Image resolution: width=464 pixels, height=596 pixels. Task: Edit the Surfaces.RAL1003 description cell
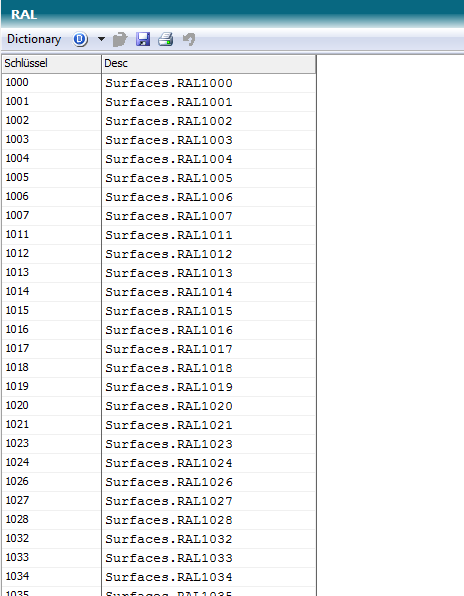click(209, 140)
